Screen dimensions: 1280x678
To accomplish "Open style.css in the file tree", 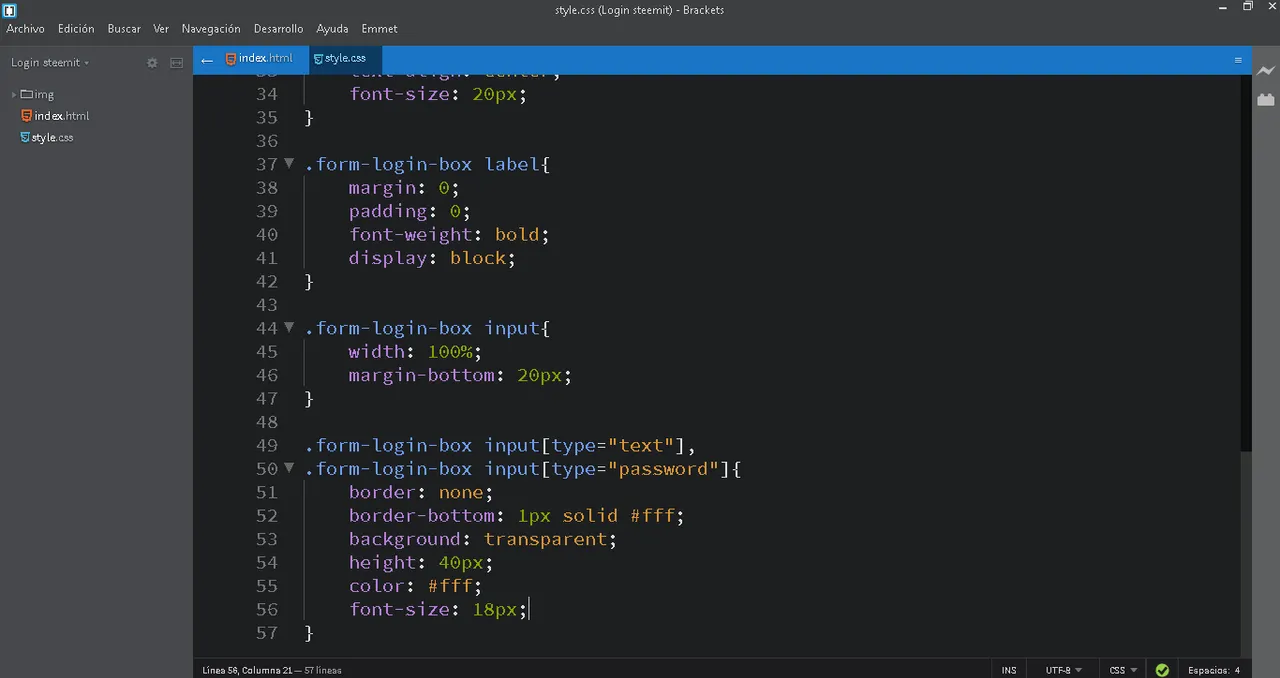I will (x=52, y=138).
